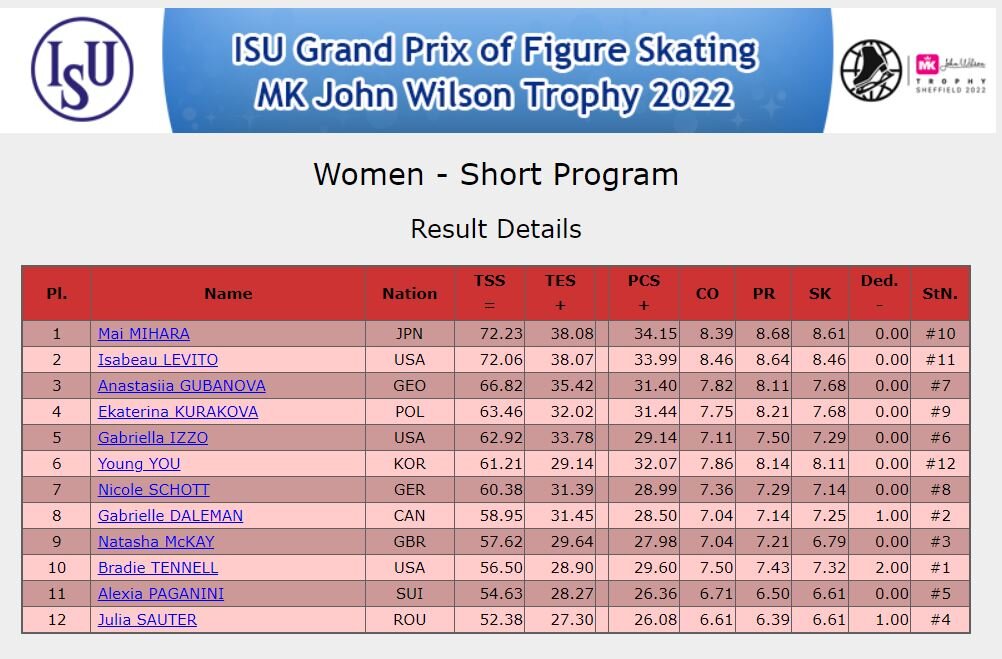Open Bradie TENNELL's skater details

click(x=158, y=568)
